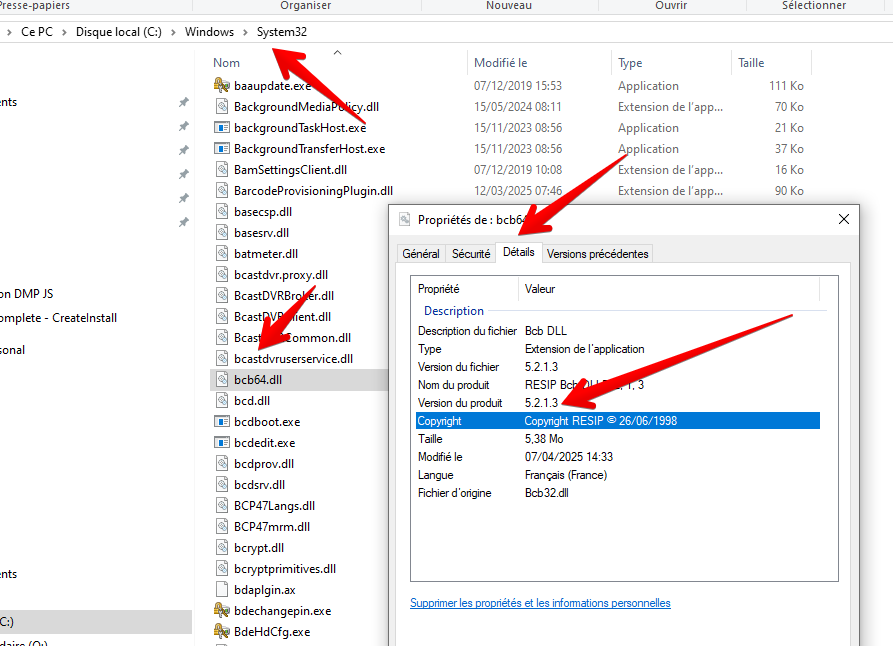
Task: Select the Copyright property row
Action: tap(618, 420)
